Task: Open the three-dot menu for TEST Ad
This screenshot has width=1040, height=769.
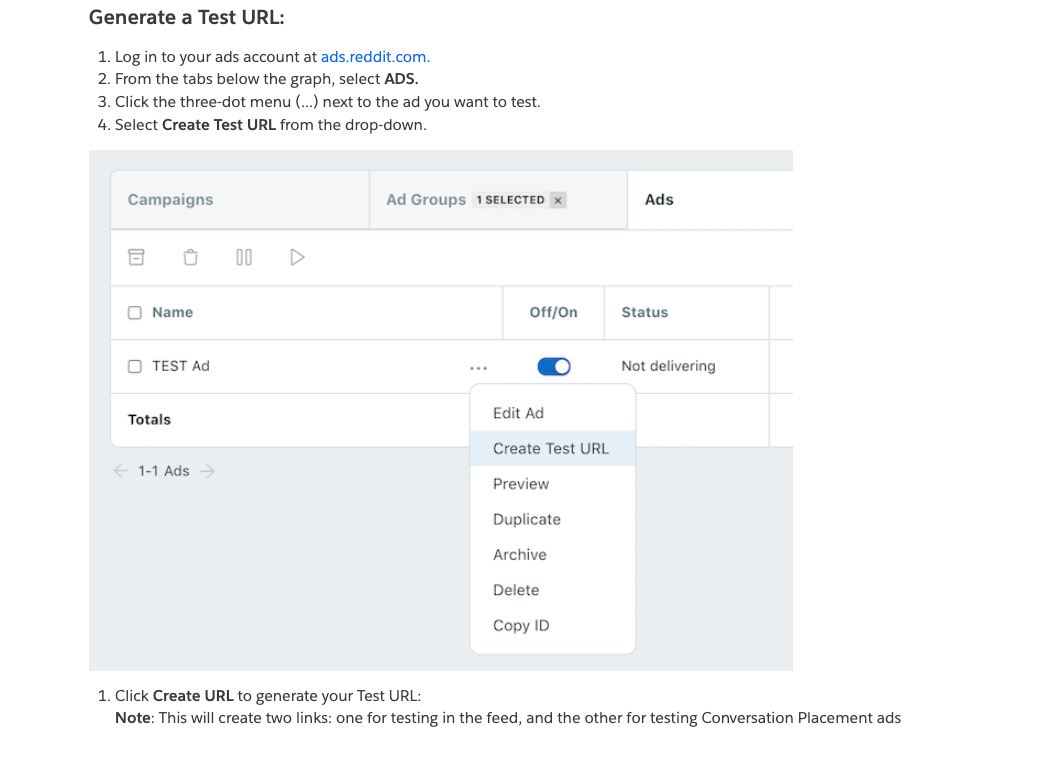Action: pos(478,367)
